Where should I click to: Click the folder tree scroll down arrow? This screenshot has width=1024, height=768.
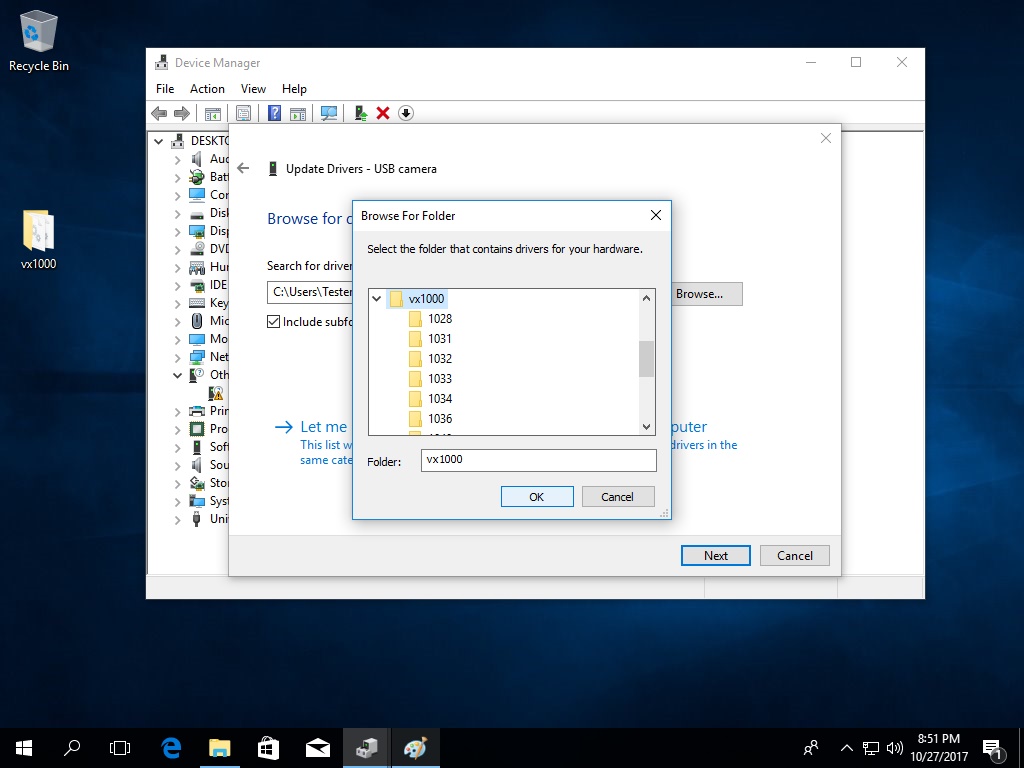click(647, 427)
